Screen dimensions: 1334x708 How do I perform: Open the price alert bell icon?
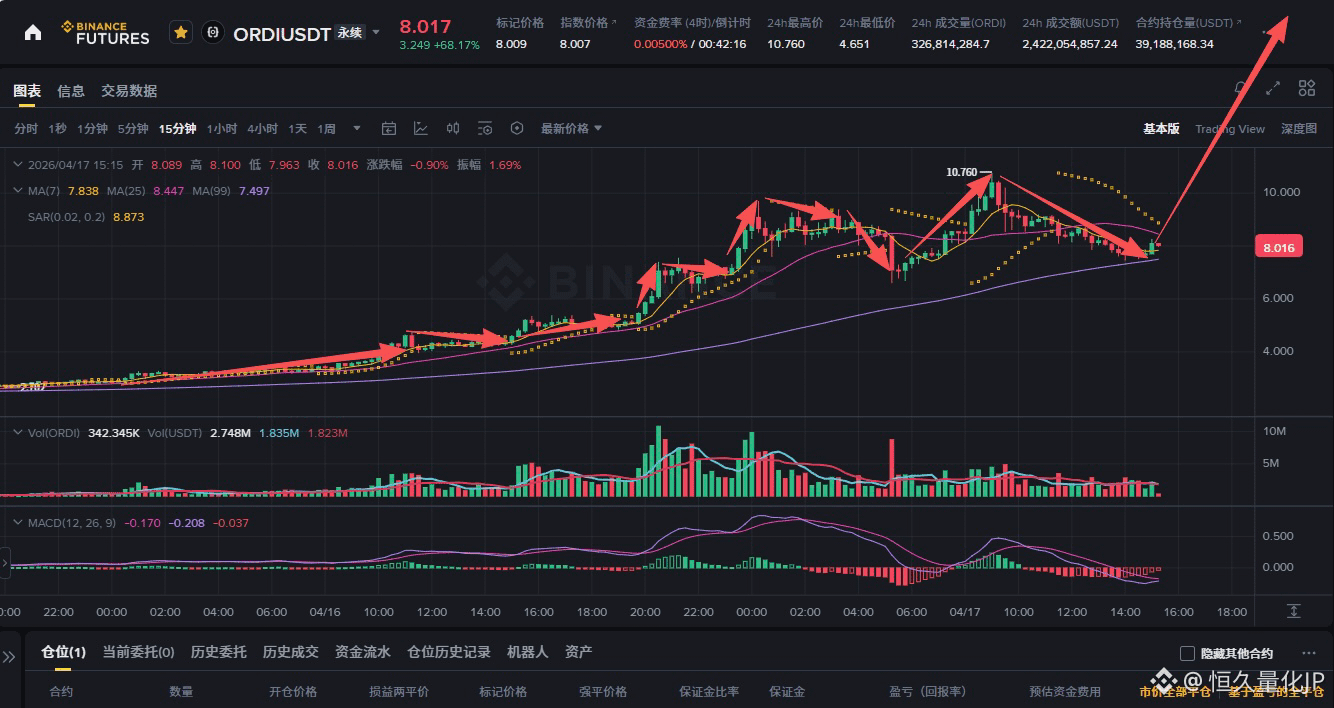[x=1241, y=88]
